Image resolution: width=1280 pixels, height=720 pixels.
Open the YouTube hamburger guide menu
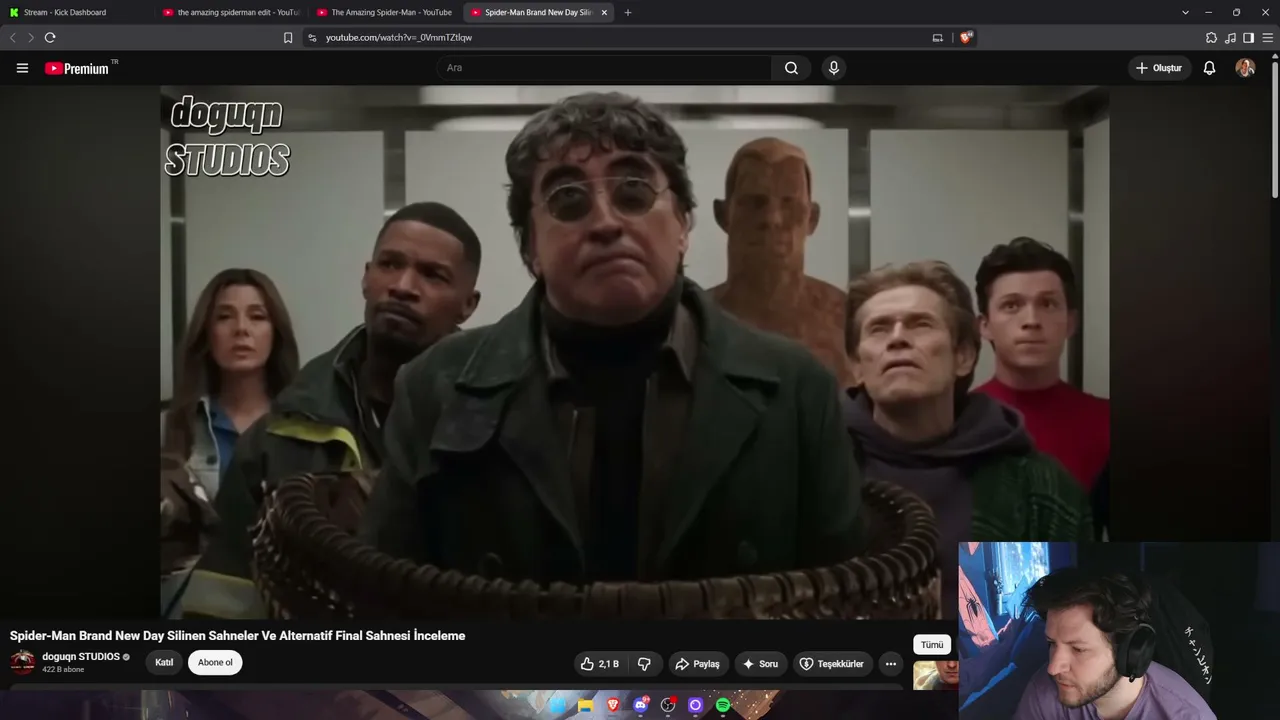22,68
